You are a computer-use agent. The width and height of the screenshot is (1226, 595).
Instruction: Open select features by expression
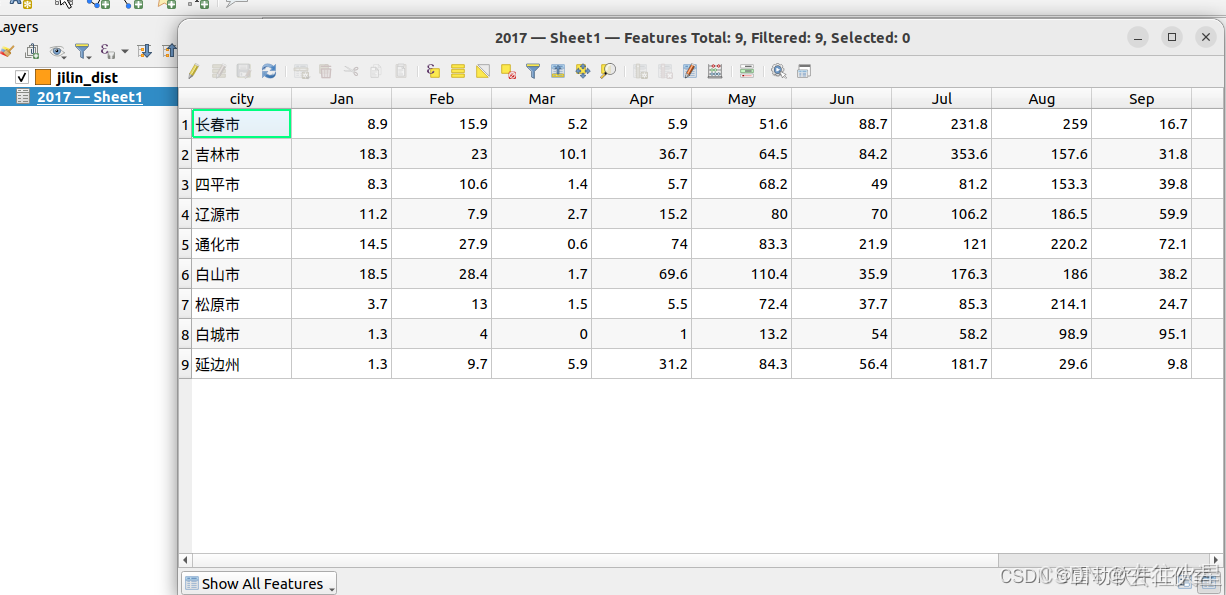tap(433, 71)
